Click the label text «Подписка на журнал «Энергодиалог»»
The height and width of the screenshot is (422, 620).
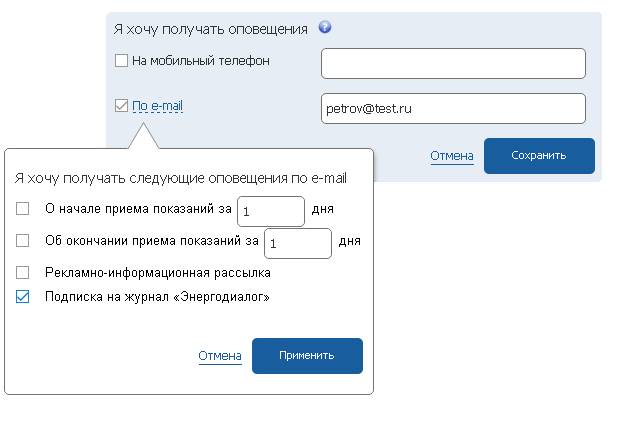[x=157, y=297]
